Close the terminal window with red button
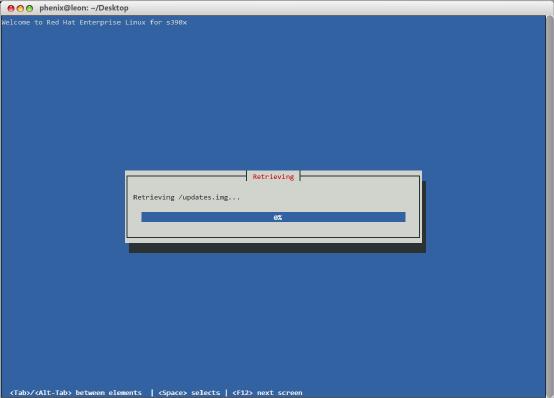The height and width of the screenshot is (398, 554). coord(11,8)
